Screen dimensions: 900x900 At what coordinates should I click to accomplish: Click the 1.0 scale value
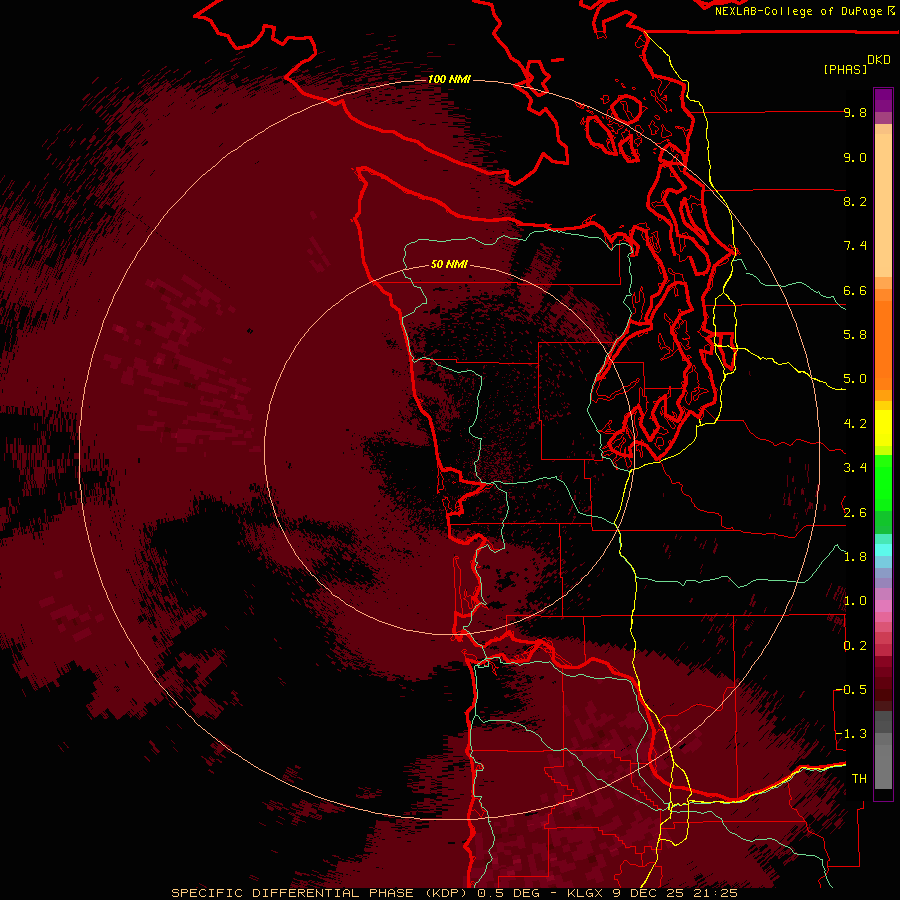click(x=855, y=601)
